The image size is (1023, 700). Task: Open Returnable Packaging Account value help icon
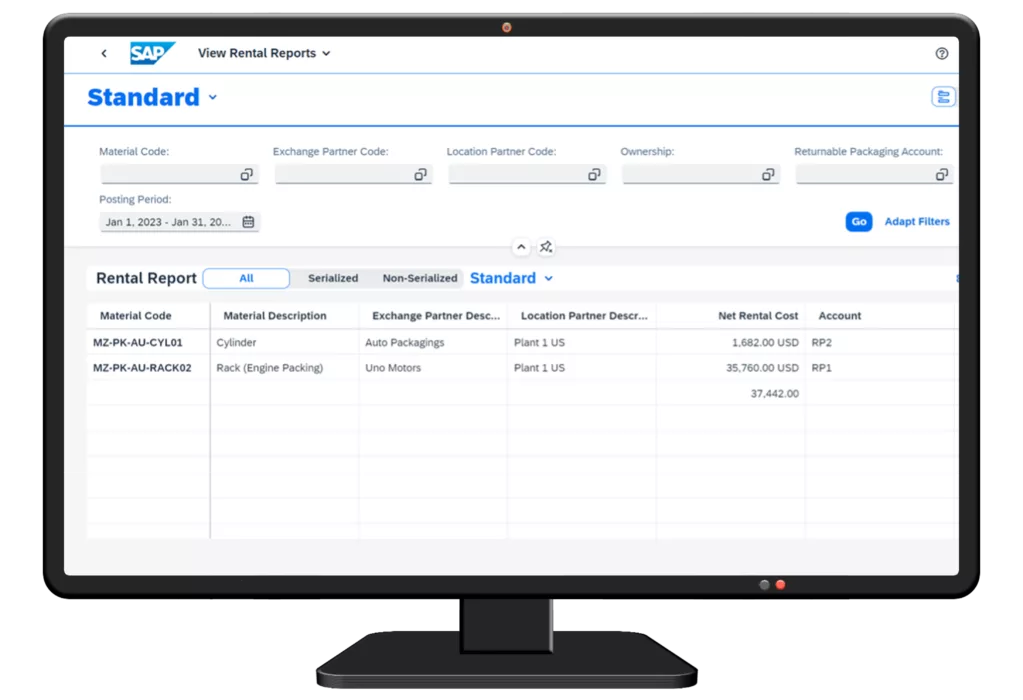click(x=941, y=175)
